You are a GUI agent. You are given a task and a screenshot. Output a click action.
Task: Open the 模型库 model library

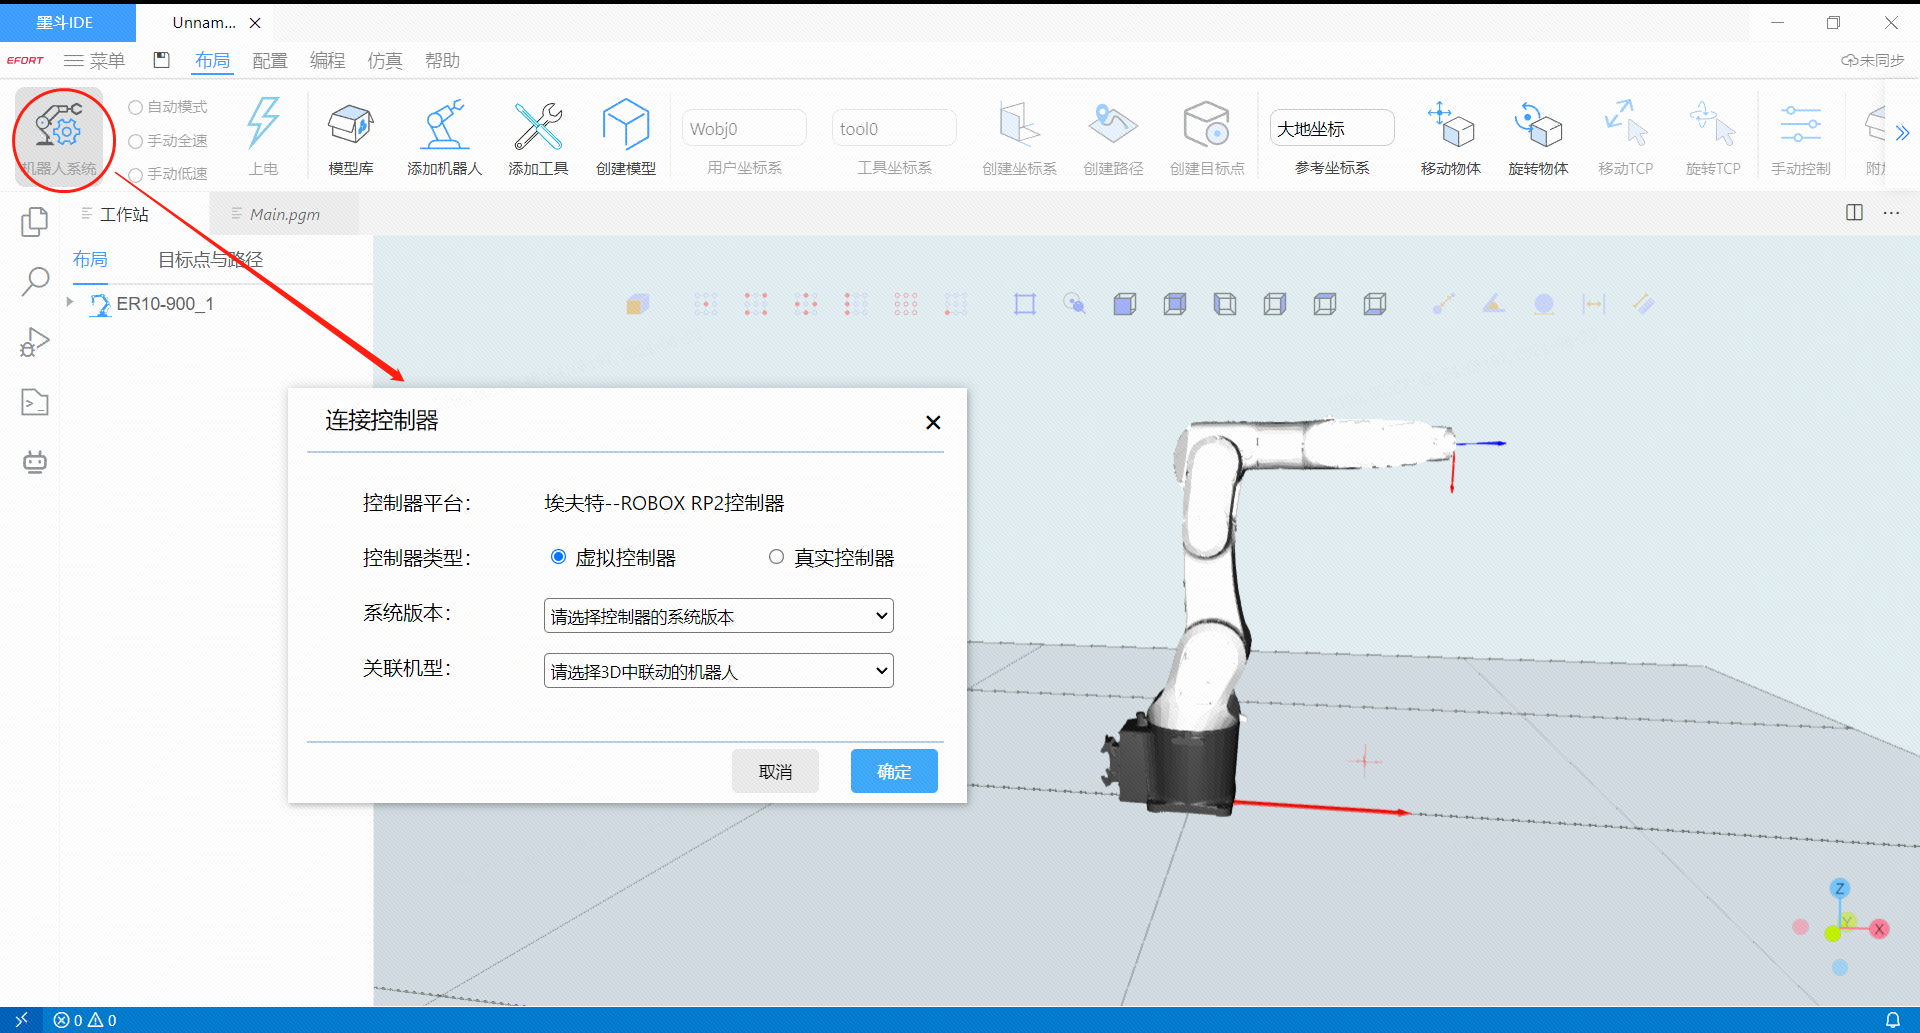[x=351, y=137]
